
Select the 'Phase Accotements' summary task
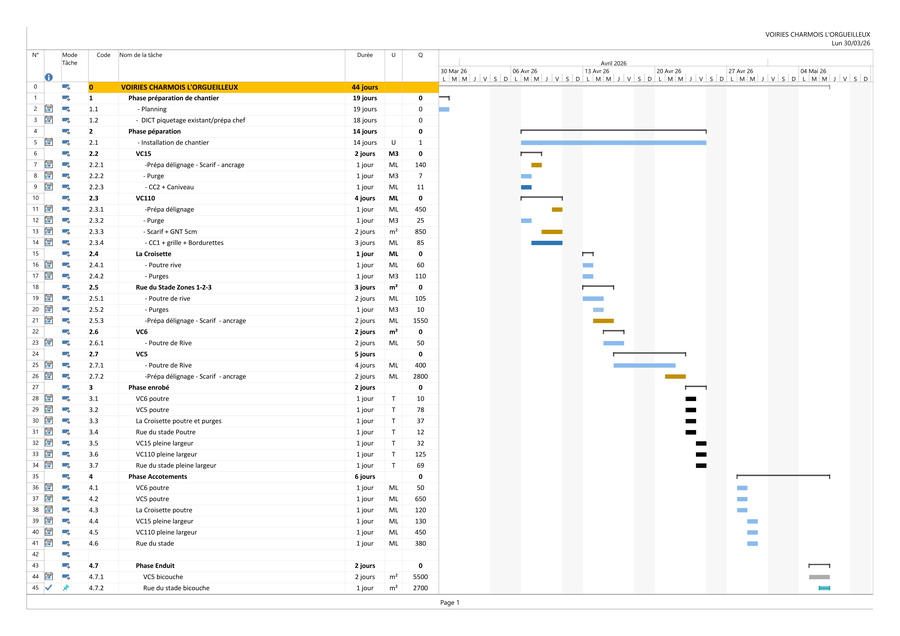coord(157,477)
